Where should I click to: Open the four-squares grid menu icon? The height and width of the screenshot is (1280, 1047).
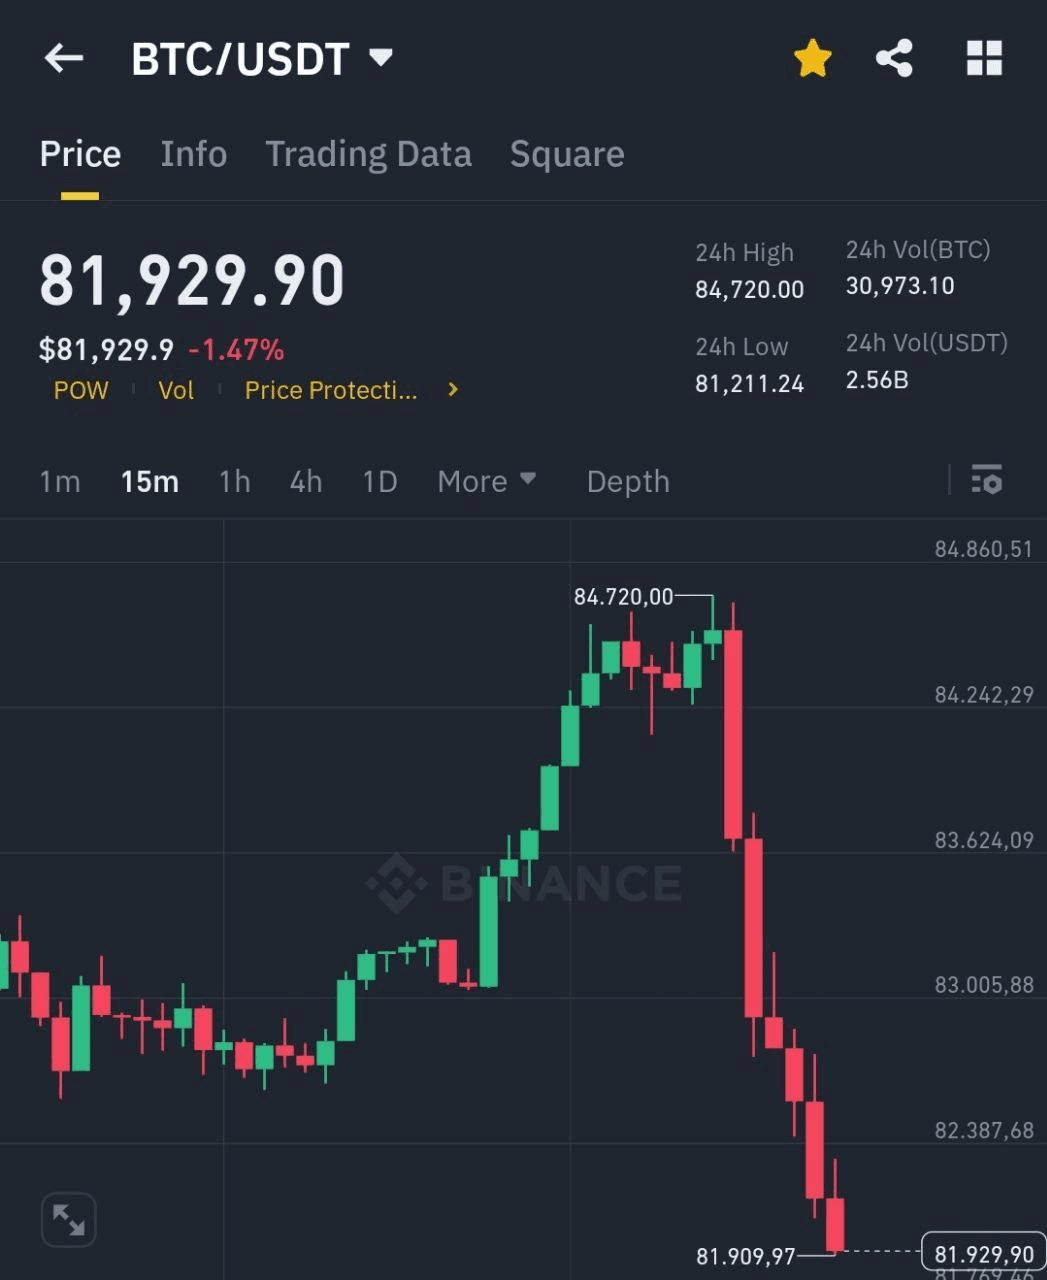[x=984, y=59]
